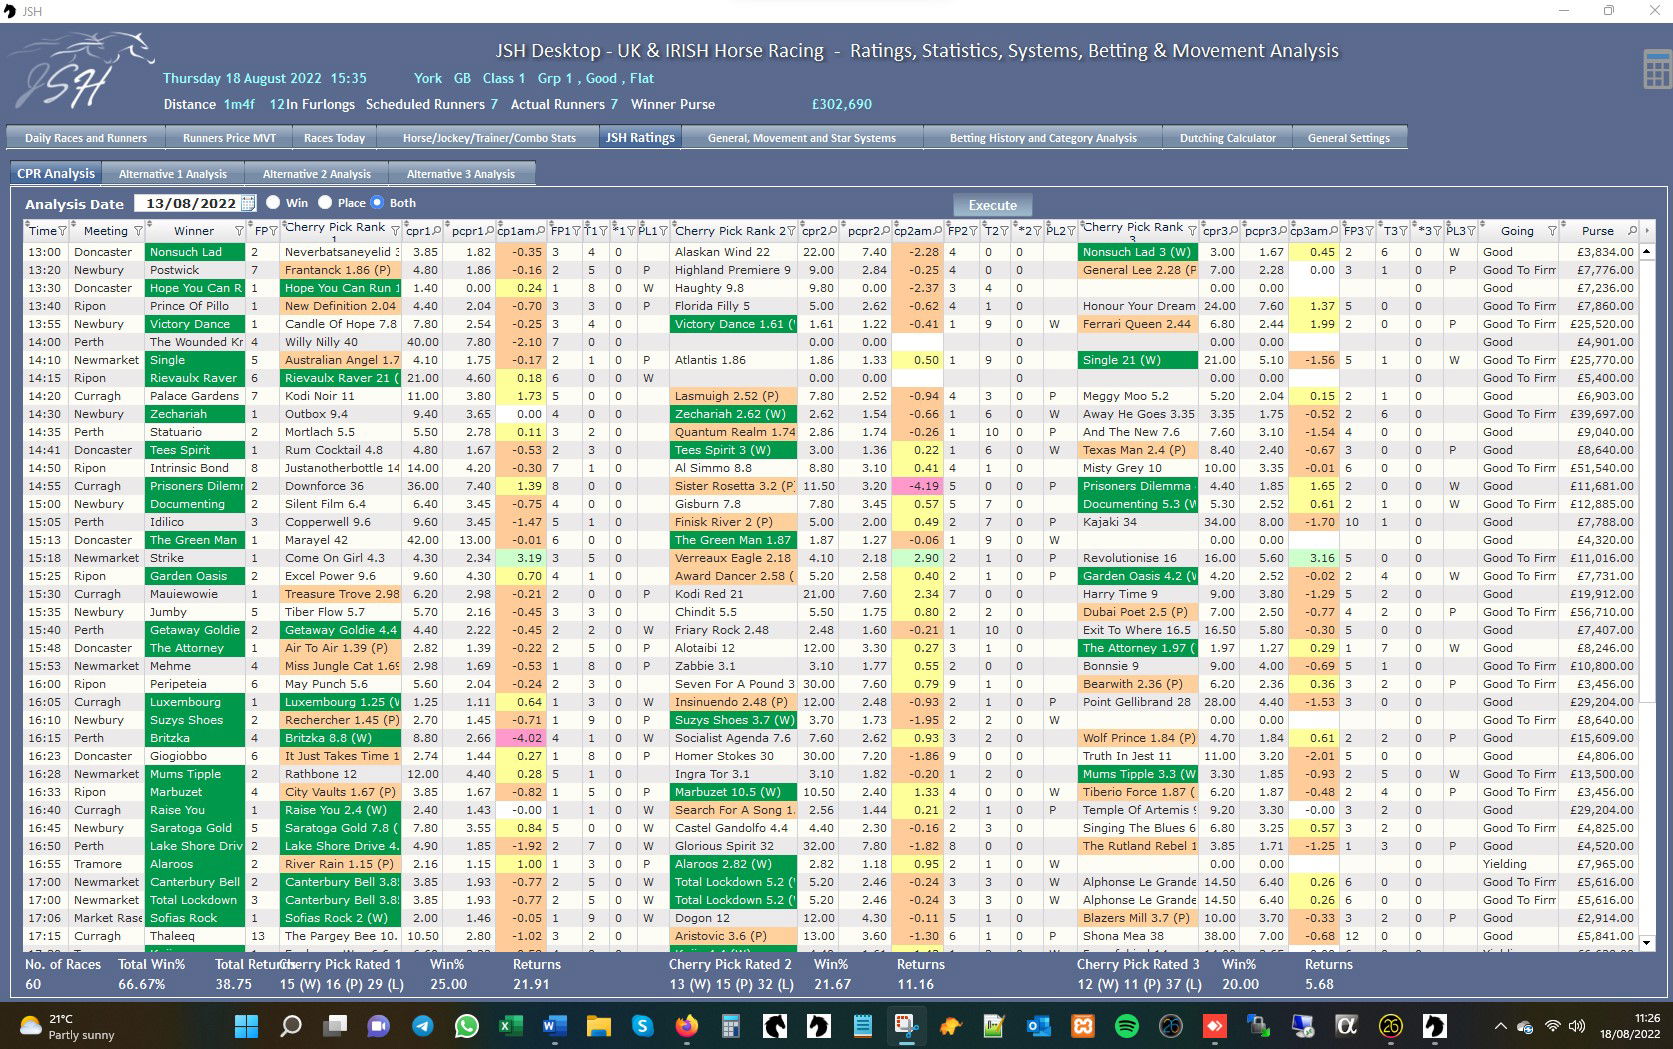The width and height of the screenshot is (1673, 1049).
Task: Search the cpr1 column
Action: point(438,231)
